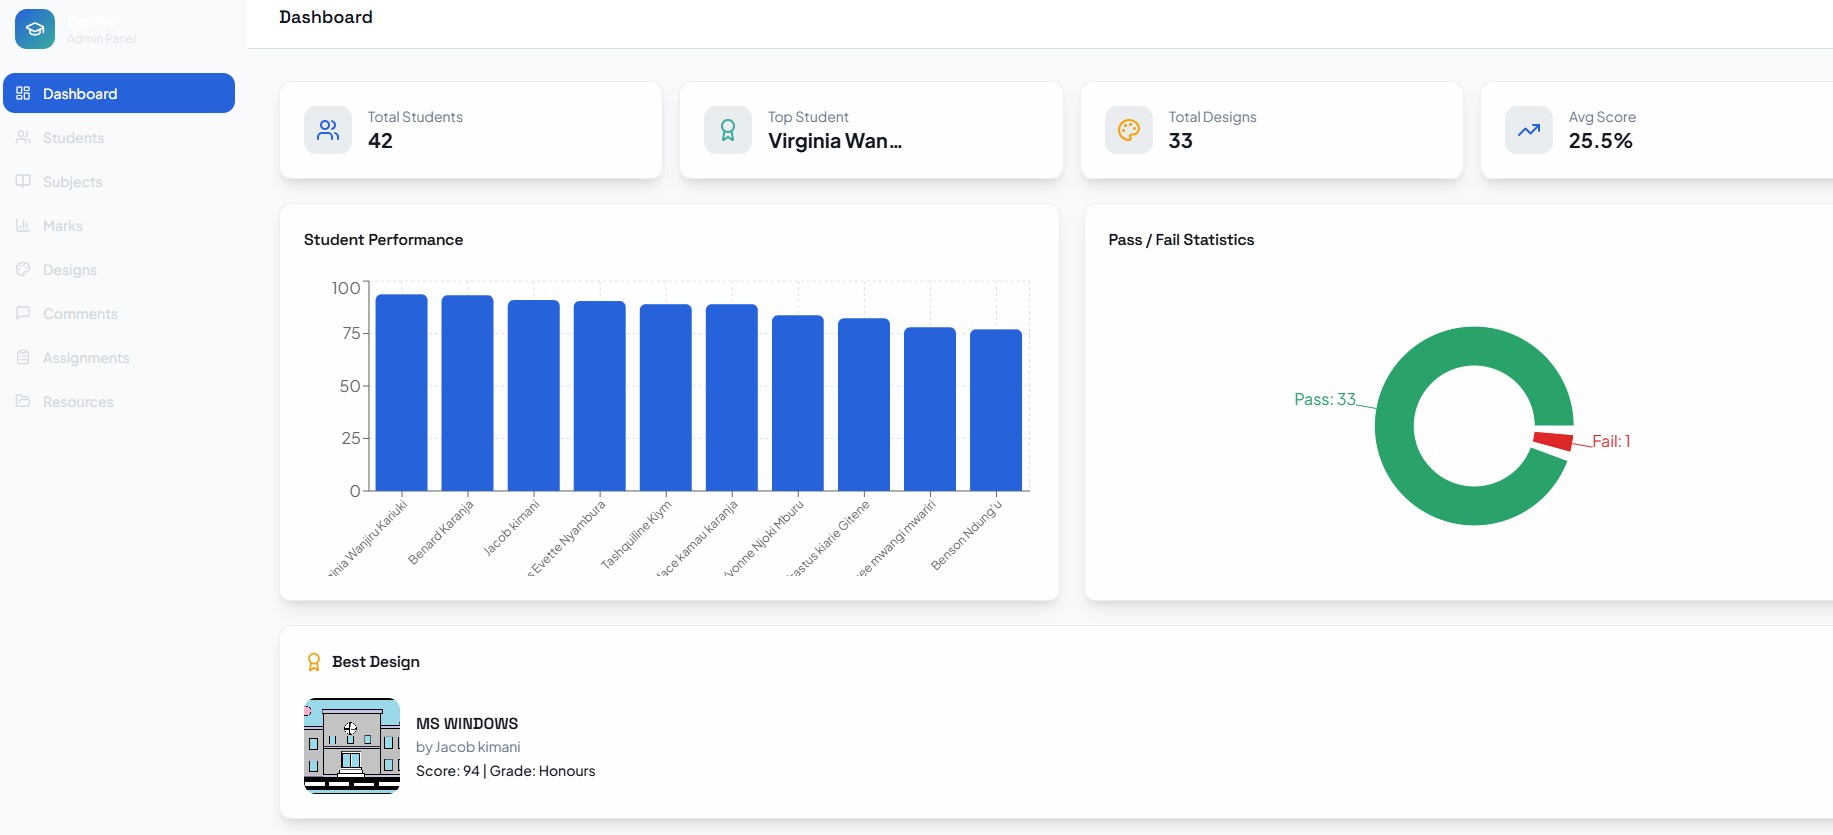
Task: Click the Total Students people icon
Action: pos(328,130)
